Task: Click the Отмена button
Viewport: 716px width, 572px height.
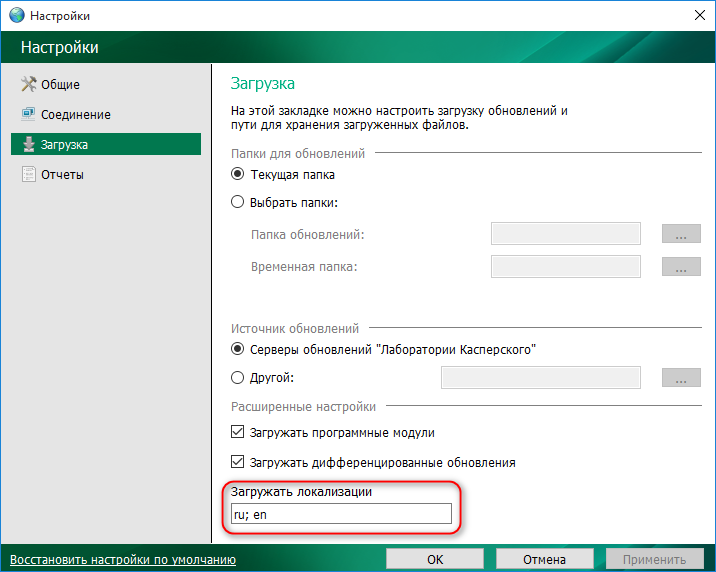Action: (545, 559)
